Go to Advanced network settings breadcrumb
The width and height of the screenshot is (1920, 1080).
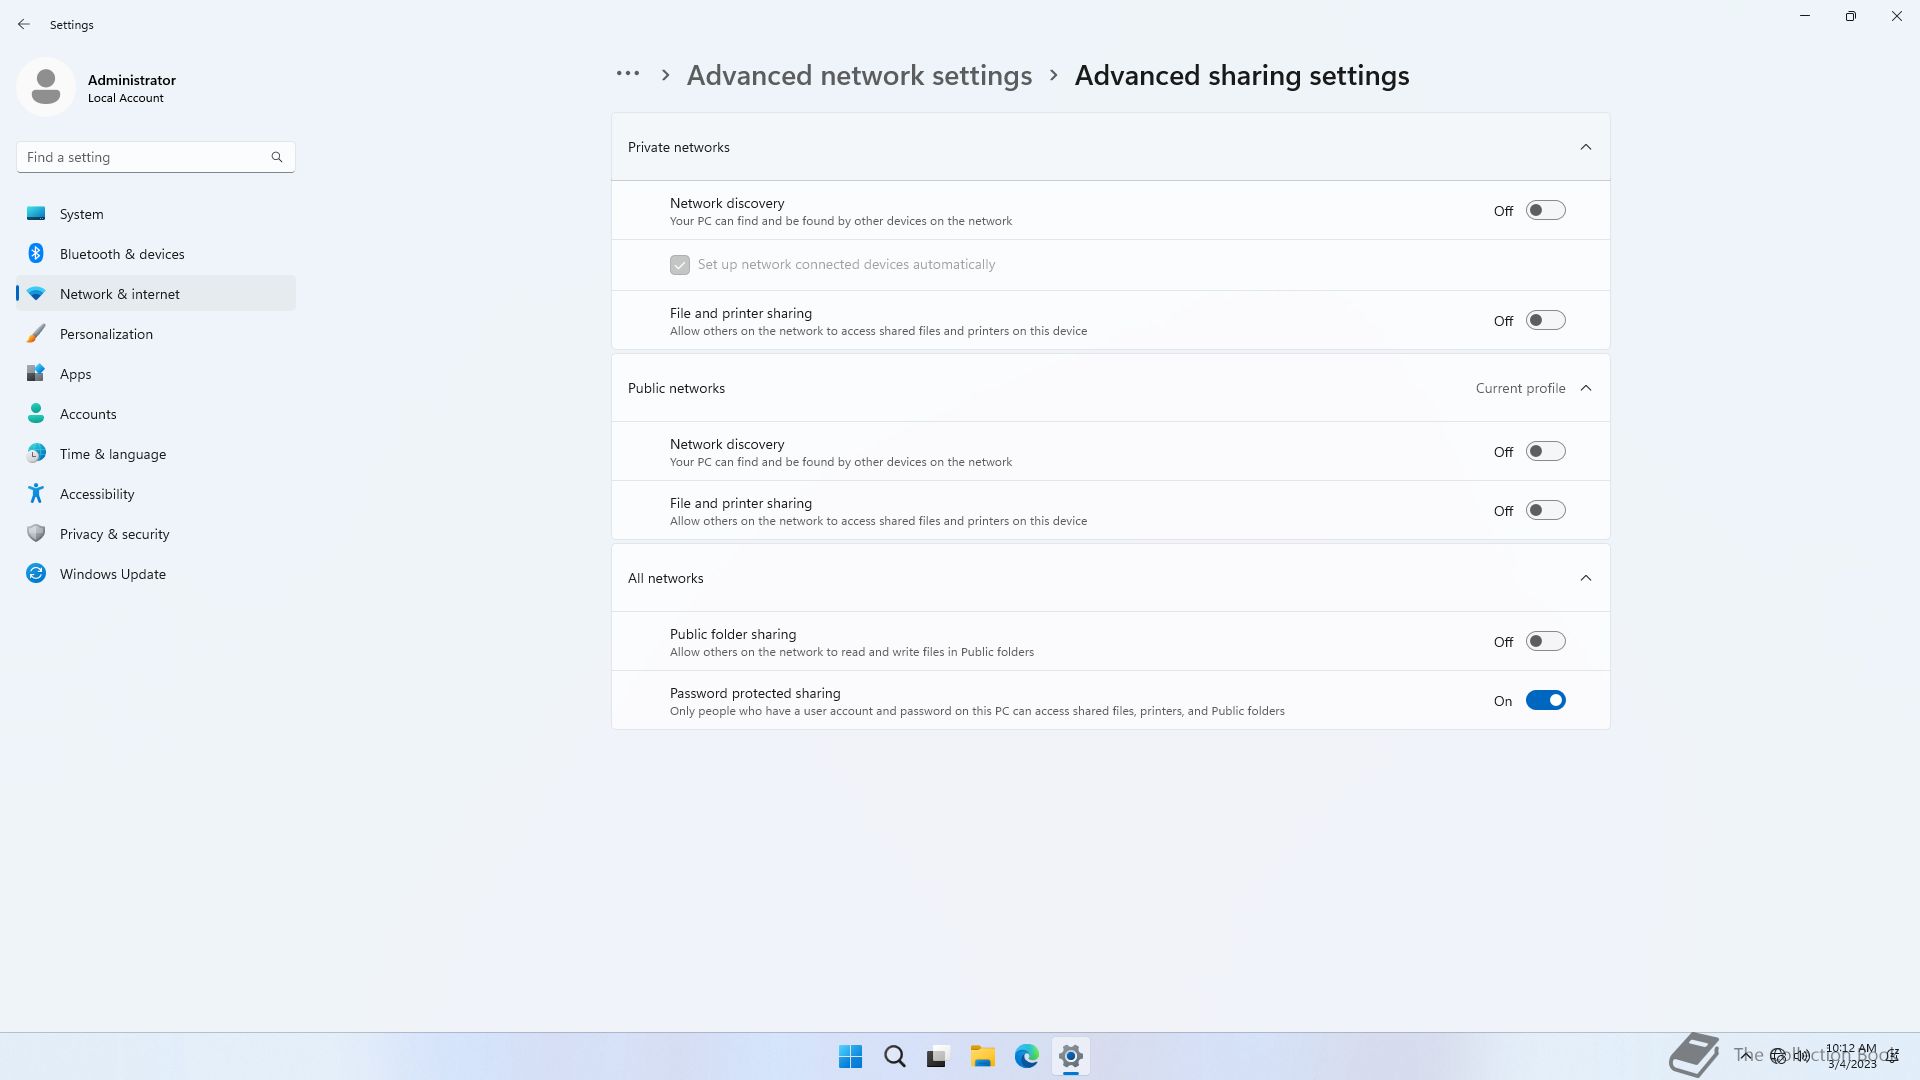tap(859, 76)
